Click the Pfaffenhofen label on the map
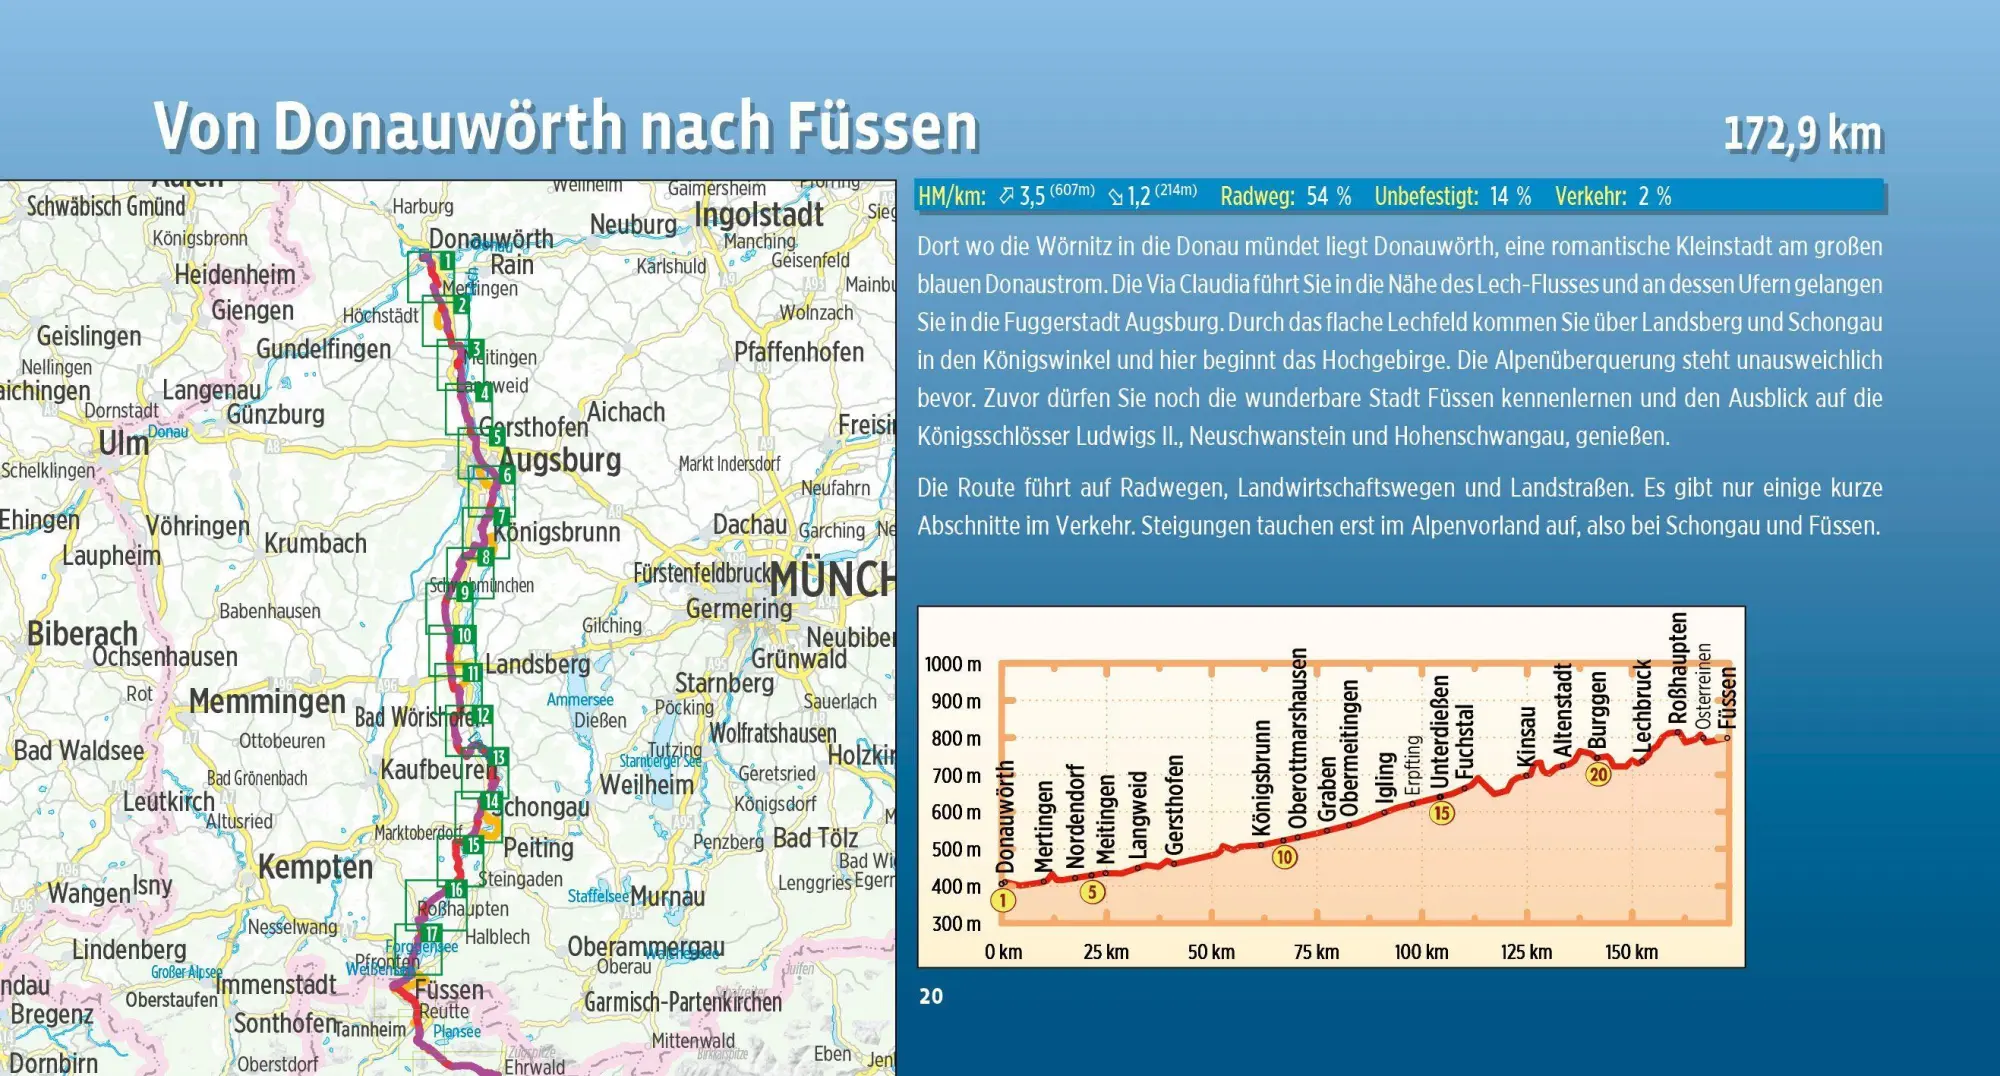Image resolution: width=2000 pixels, height=1076 pixels. [799, 352]
